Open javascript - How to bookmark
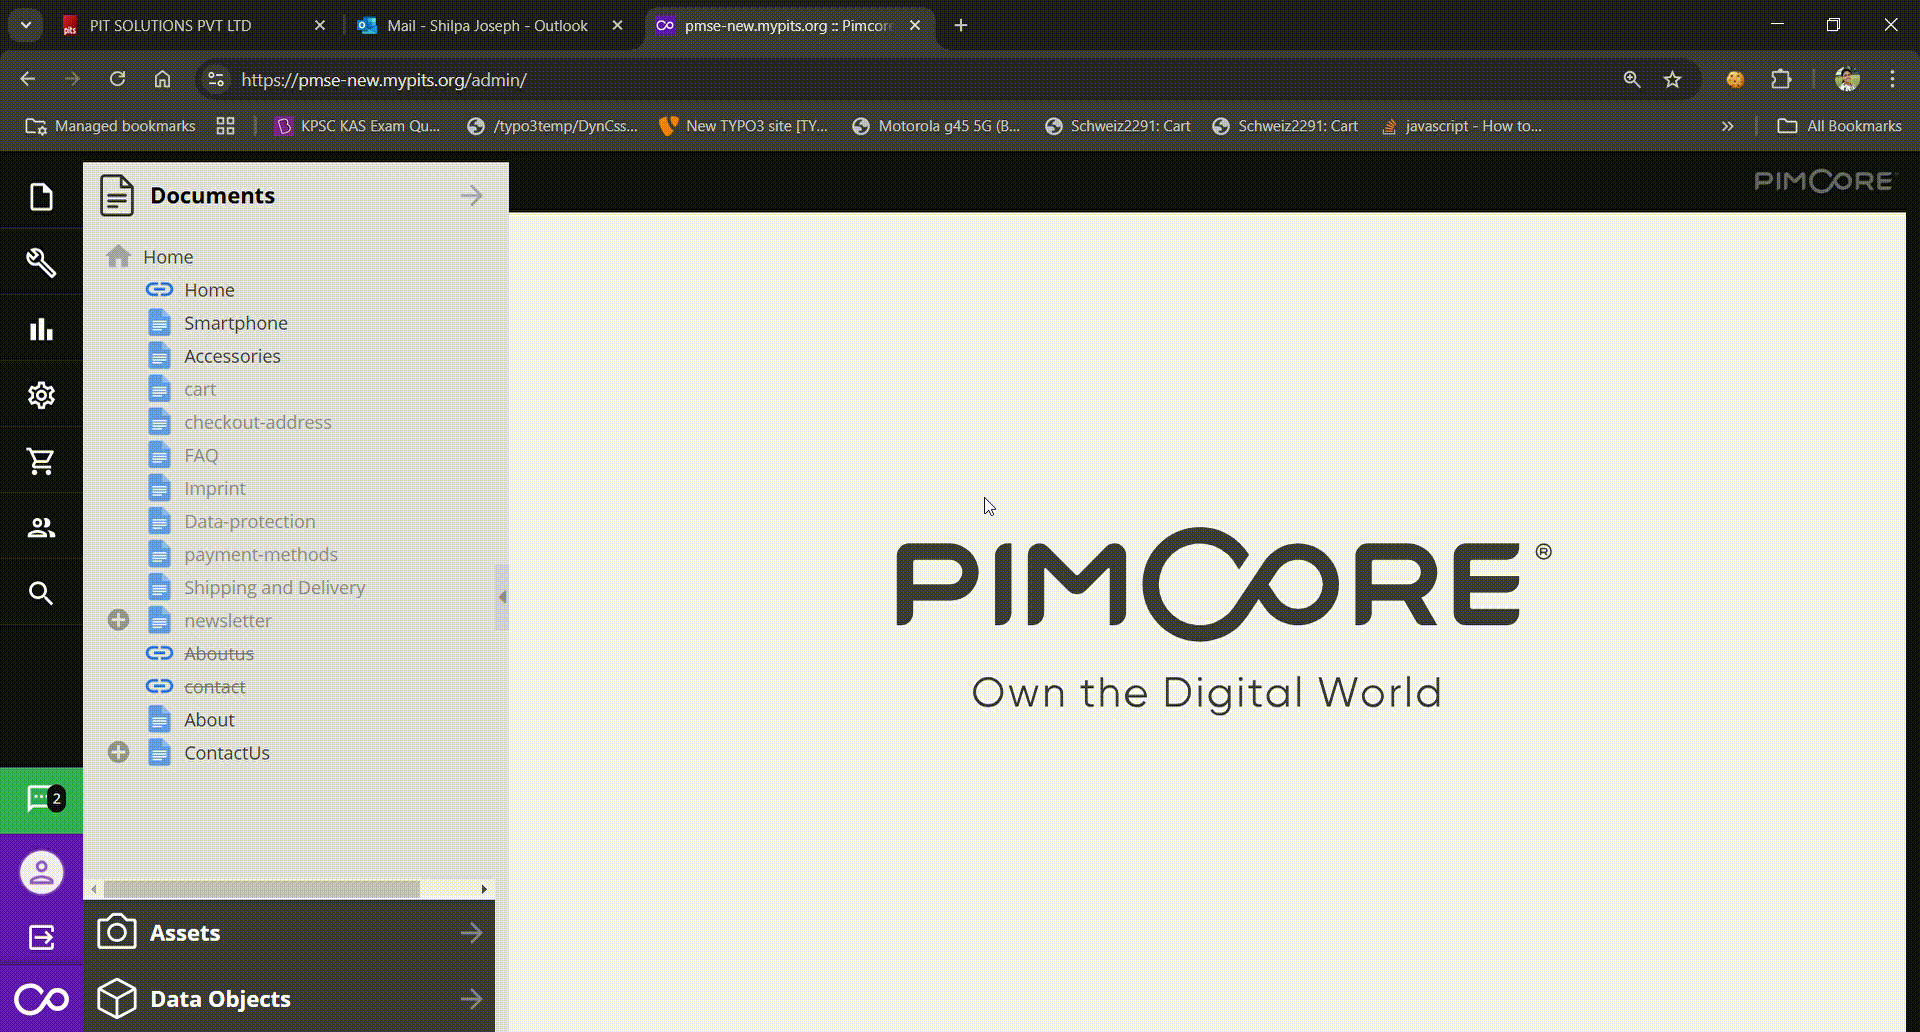Image resolution: width=1920 pixels, height=1032 pixels. pyautogui.click(x=1461, y=126)
